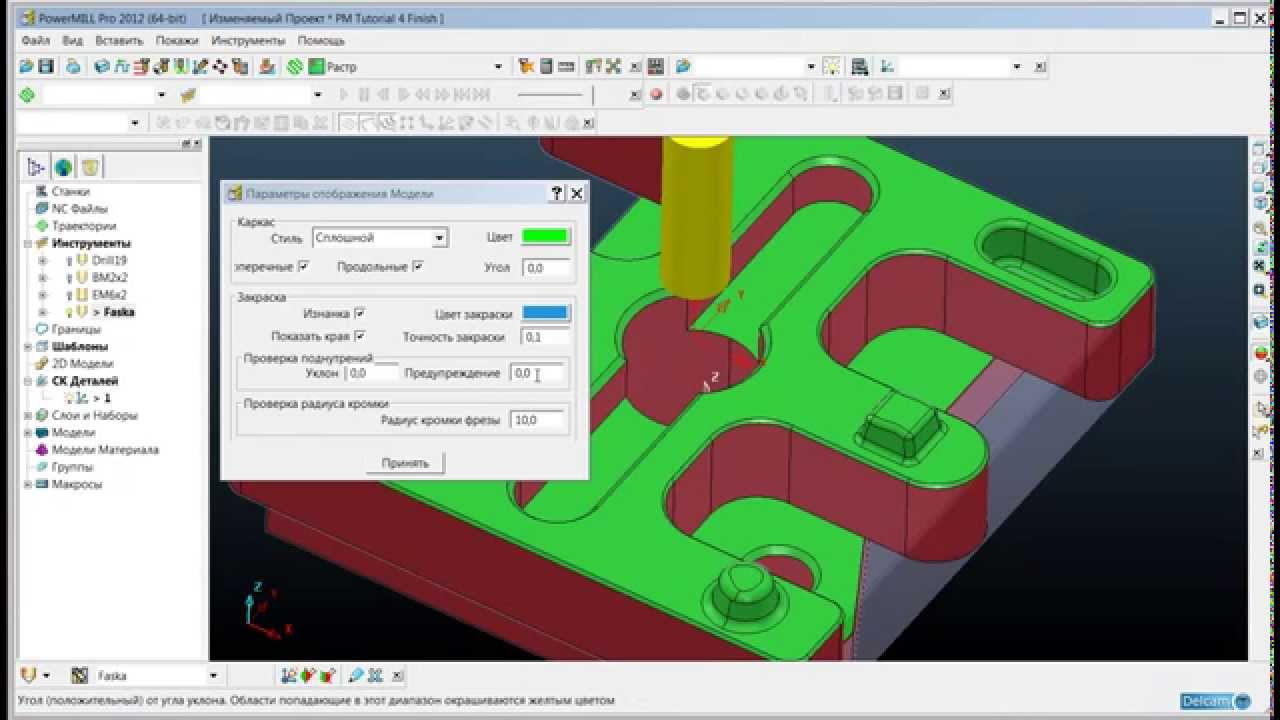Viewport: 1280px width, 720px height.
Task: Click the calculator icon in the top toolbar
Action: [546, 67]
